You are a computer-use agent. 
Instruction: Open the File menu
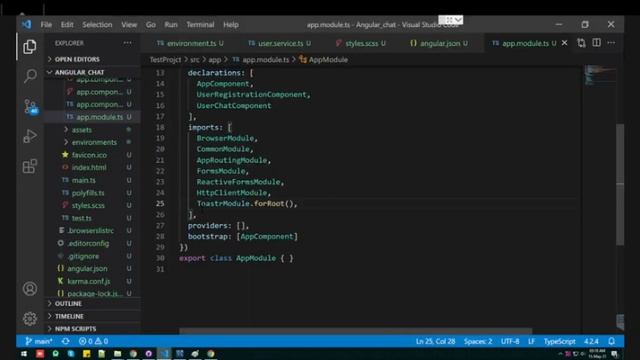(x=46, y=24)
